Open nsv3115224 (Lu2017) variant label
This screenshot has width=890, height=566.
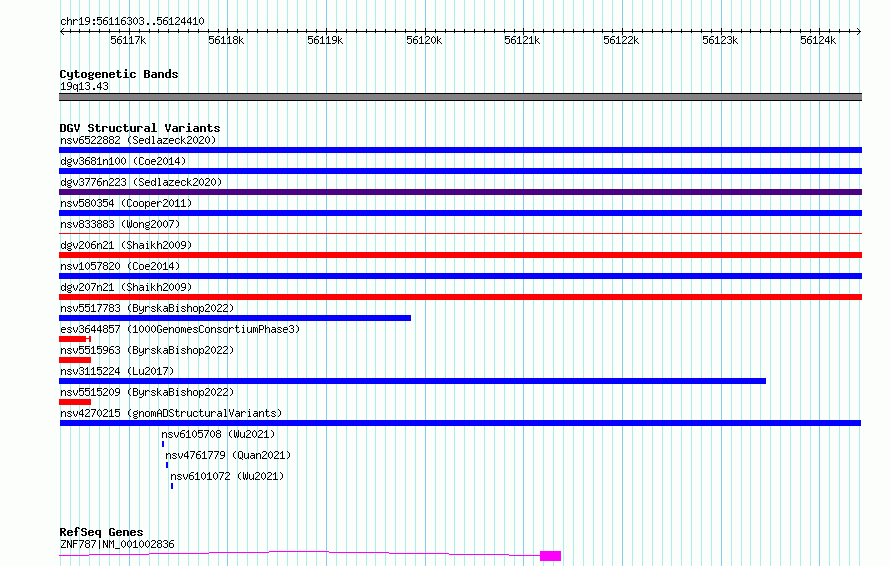coord(117,371)
